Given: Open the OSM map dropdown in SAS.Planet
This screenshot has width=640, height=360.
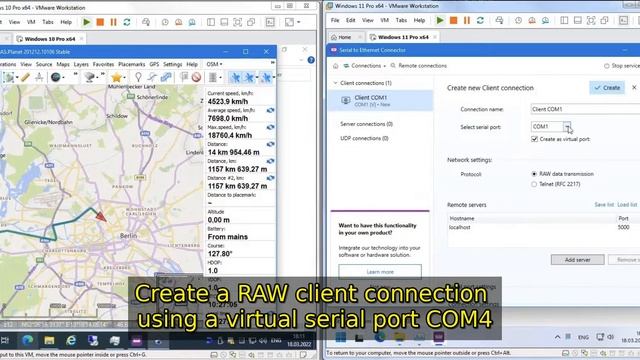Looking at the screenshot, I should 214,64.
